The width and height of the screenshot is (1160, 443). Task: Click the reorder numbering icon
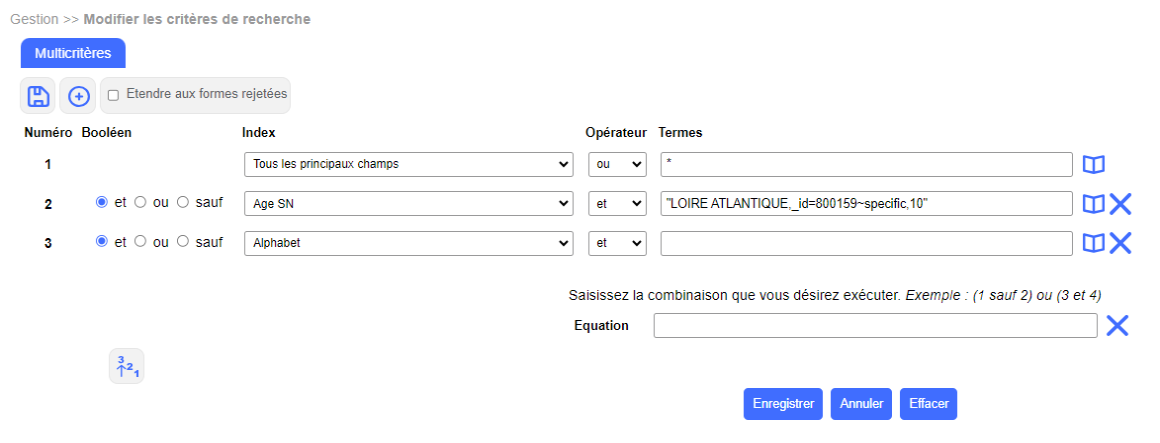[127, 367]
